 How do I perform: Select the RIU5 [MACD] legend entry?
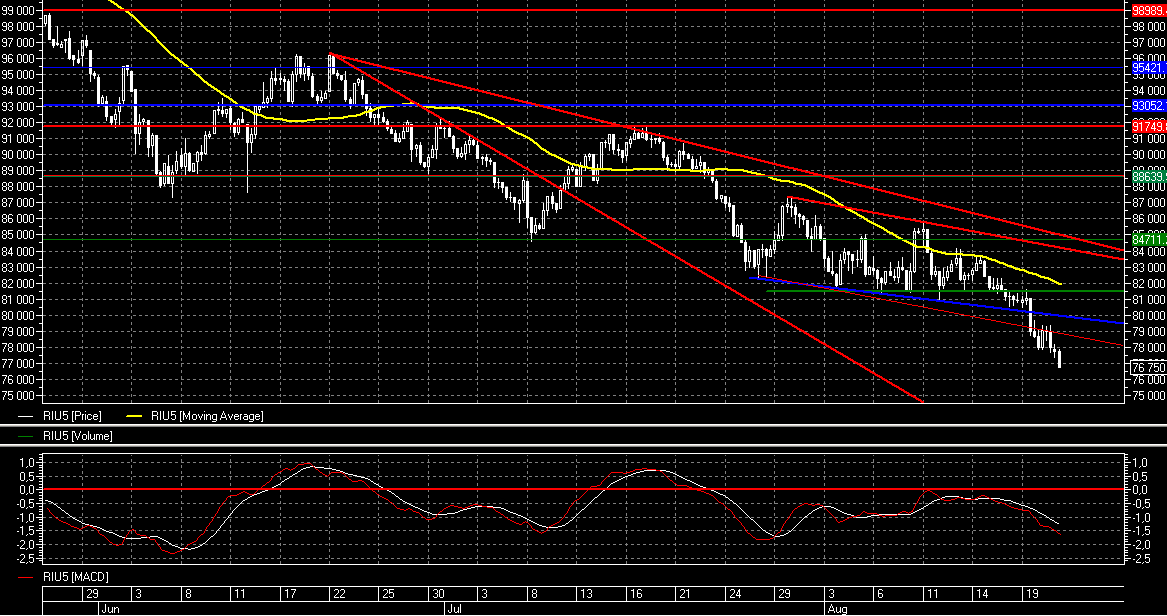[x=76, y=578]
